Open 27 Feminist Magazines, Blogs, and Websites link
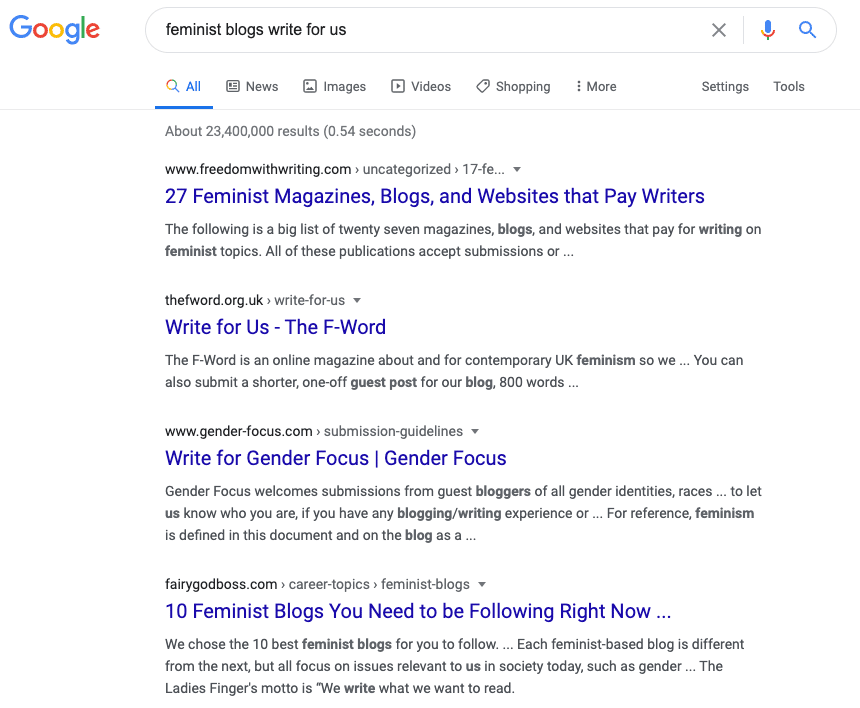860x708 pixels. coord(434,196)
